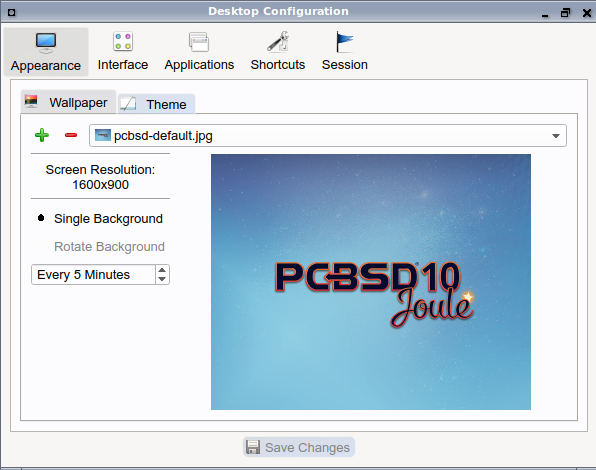Image resolution: width=596 pixels, height=470 pixels.
Task: Click the Every 5 Minutes interval field
Action: 93,275
